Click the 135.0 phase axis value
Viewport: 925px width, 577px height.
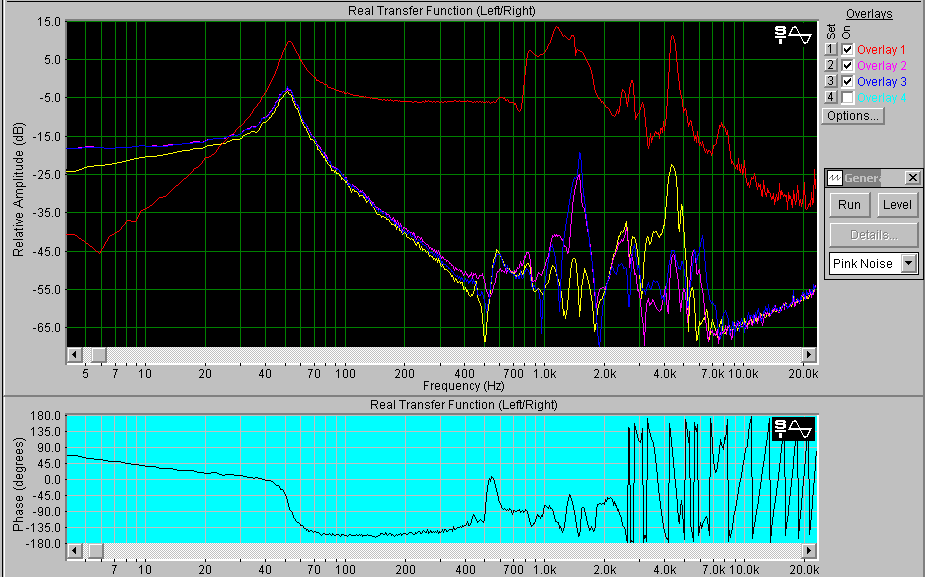point(46,432)
